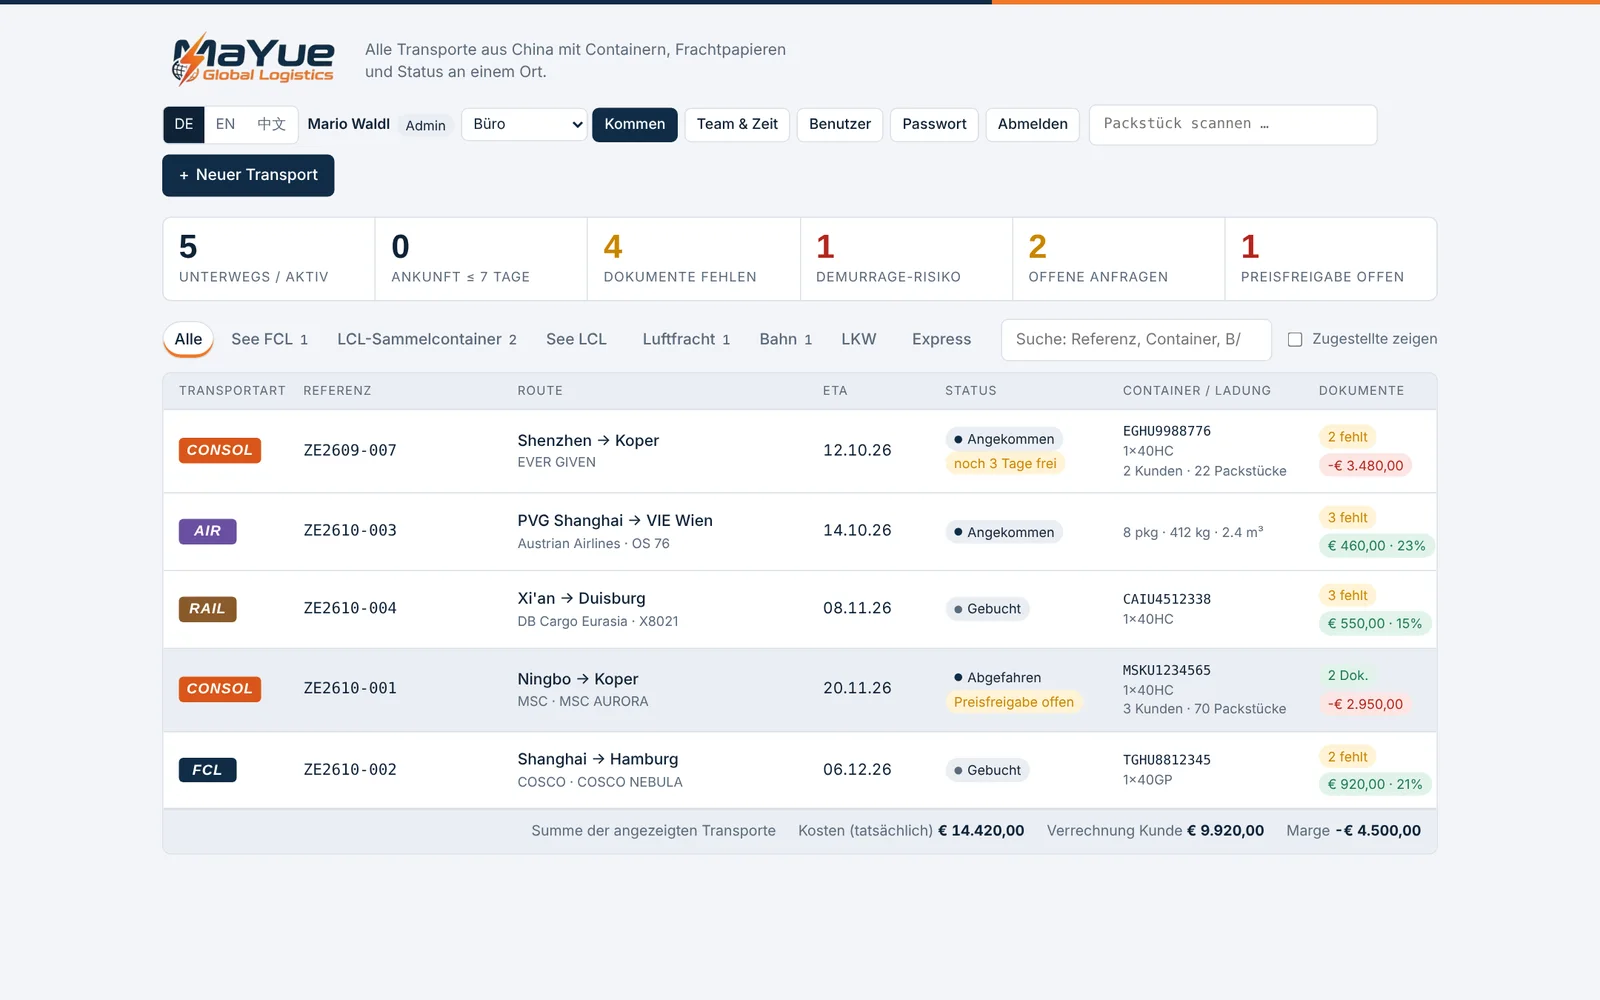The width and height of the screenshot is (1600, 1000).
Task: Open the Preisfreigabe offen stat card
Action: [x=1331, y=259]
